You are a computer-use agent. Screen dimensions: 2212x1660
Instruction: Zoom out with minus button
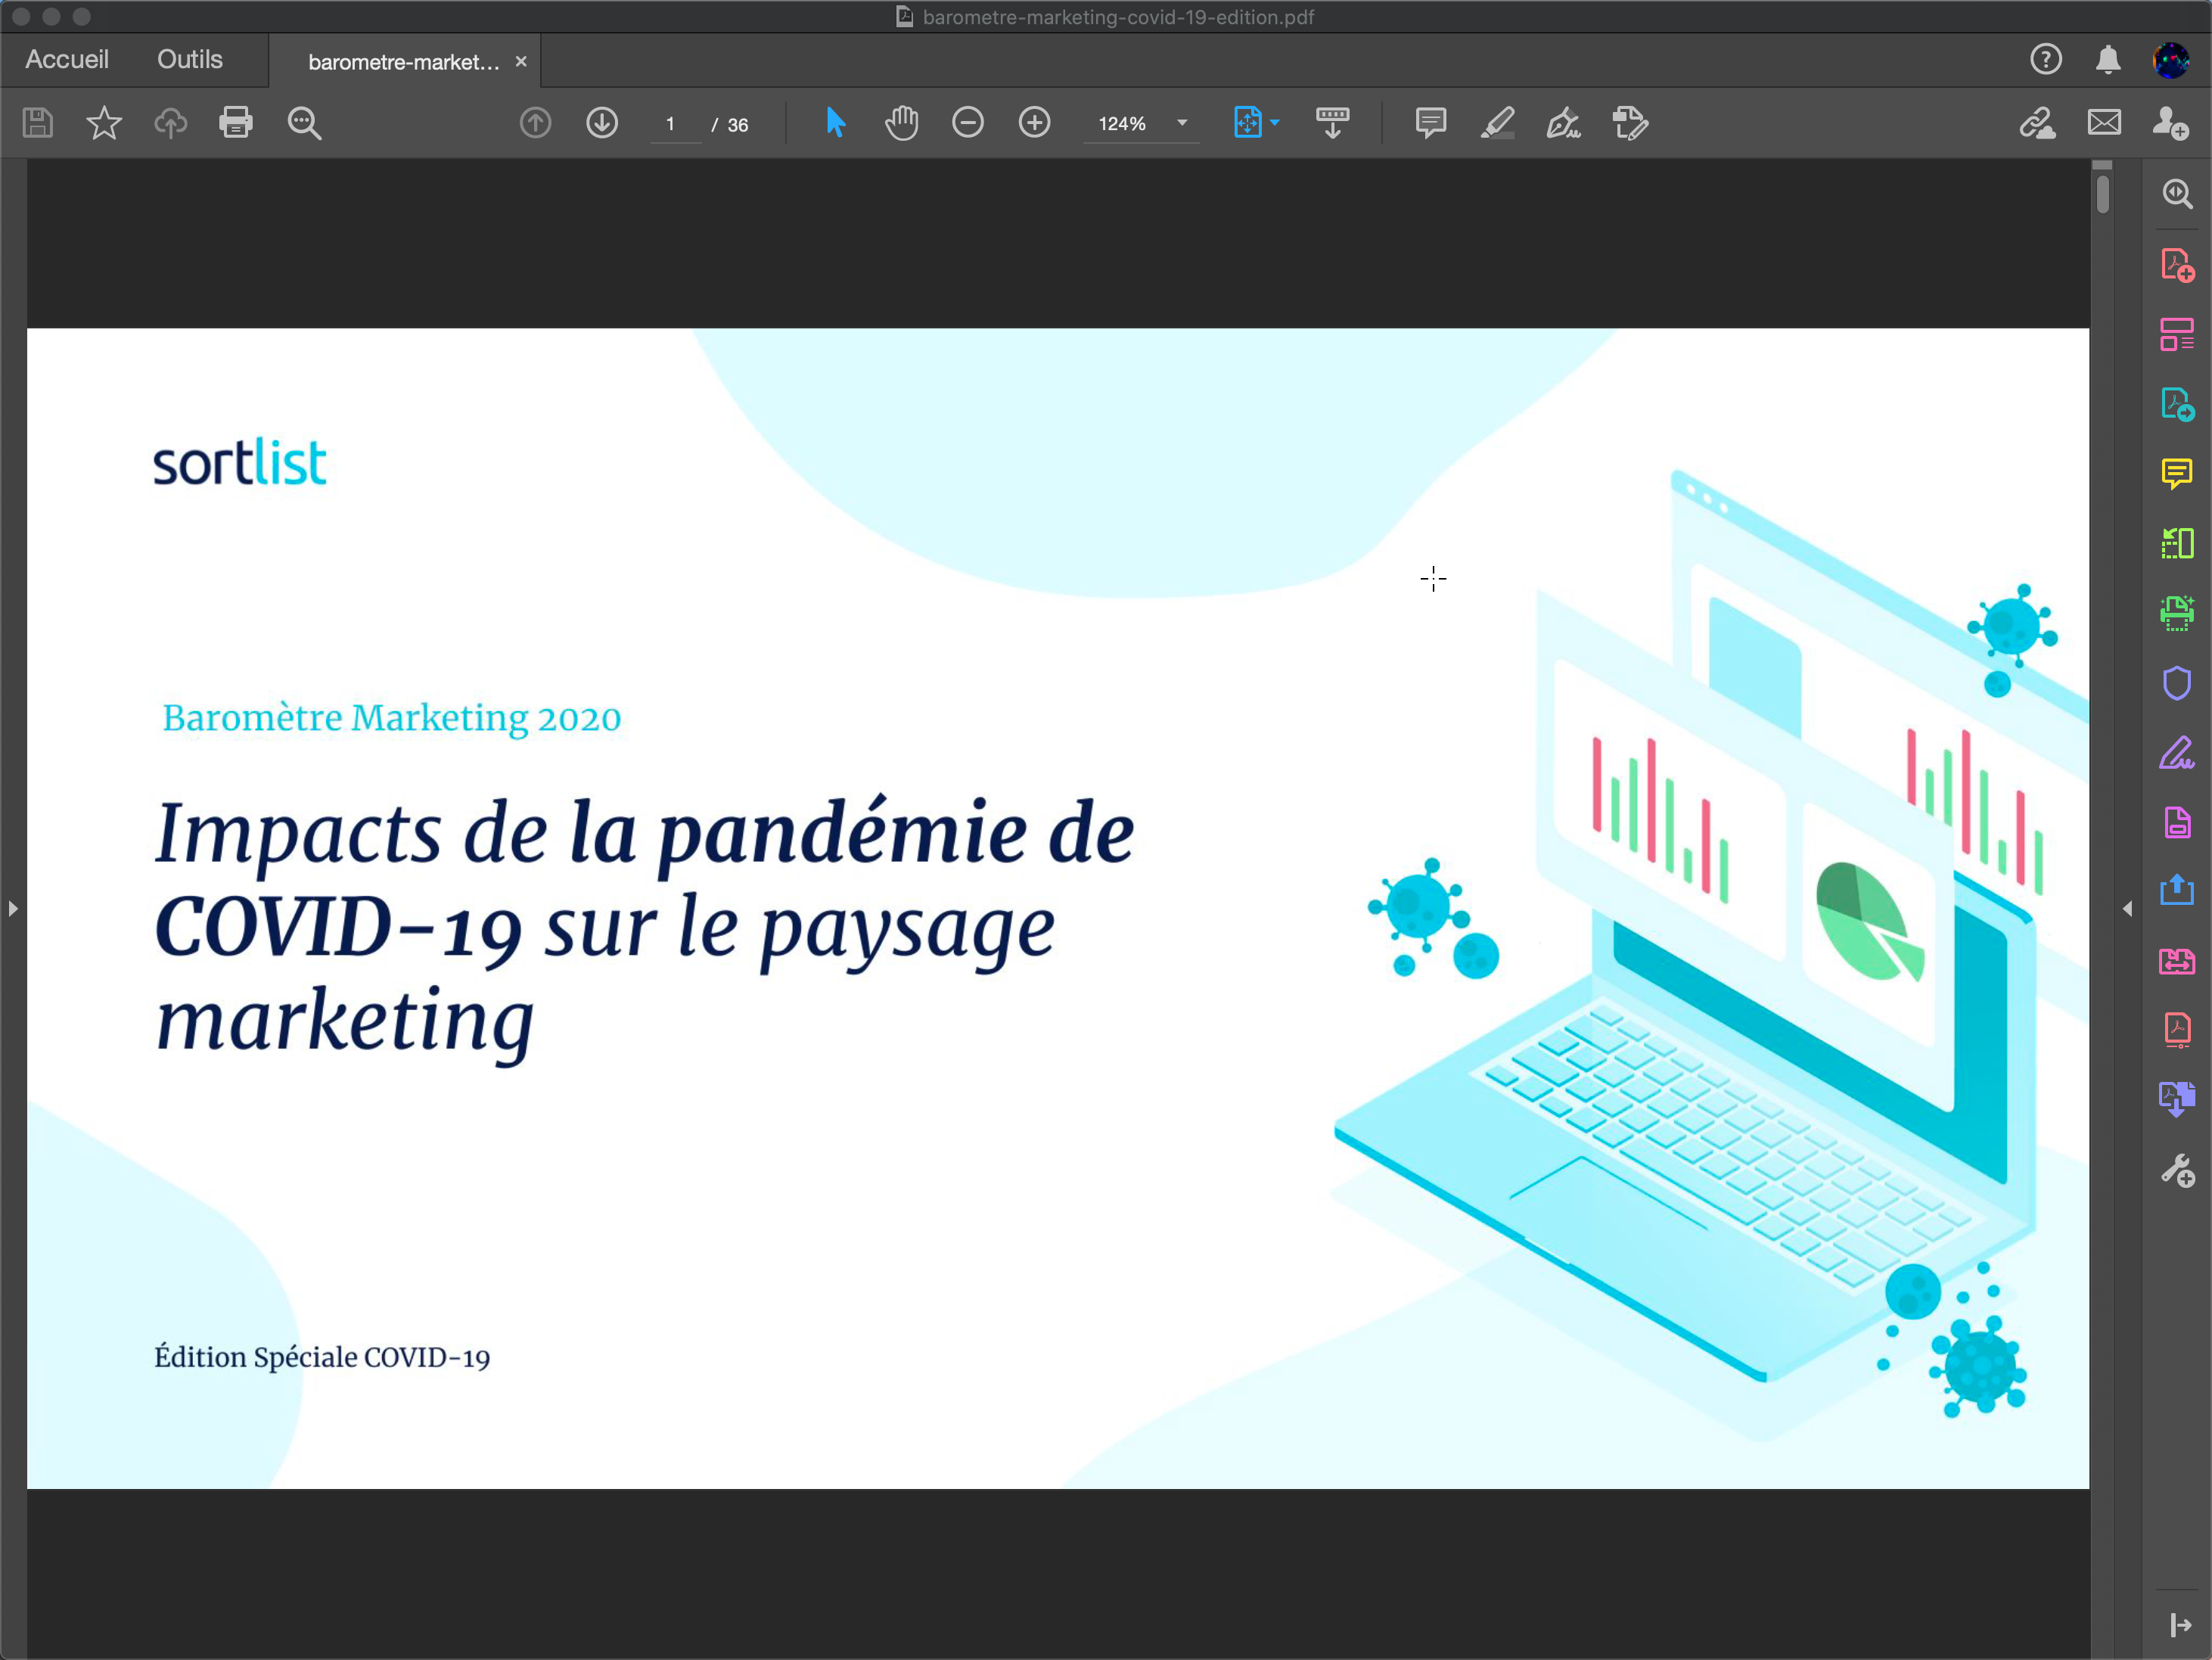coord(968,123)
